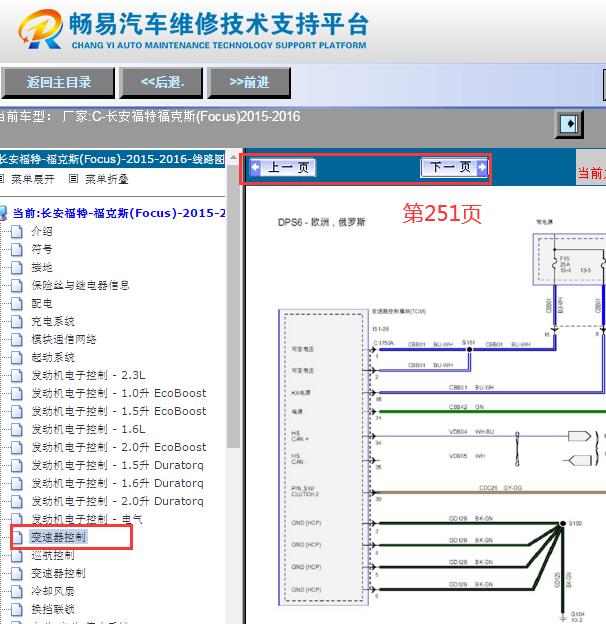Click the diagram title DPS6 - 欧洲，俄罗斯
Screen dimensions: 606x624
click(322, 222)
